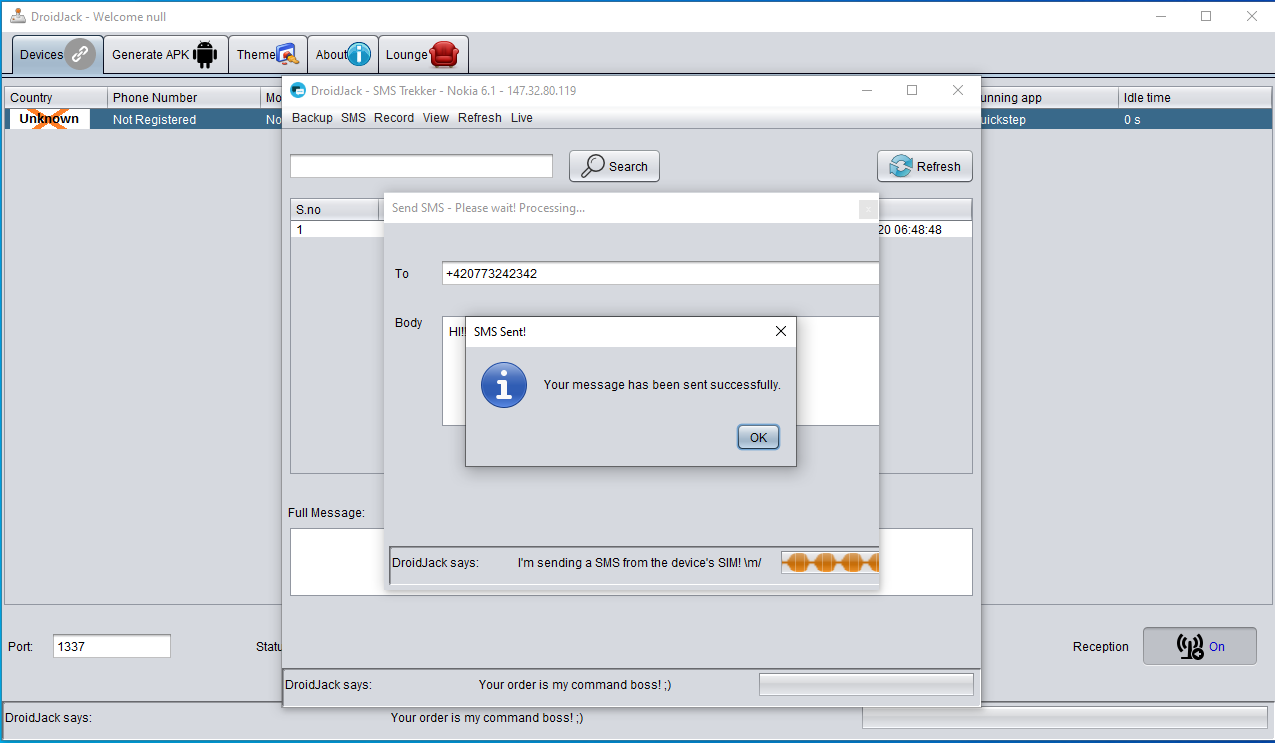Open the Theme tab

[x=268, y=55]
